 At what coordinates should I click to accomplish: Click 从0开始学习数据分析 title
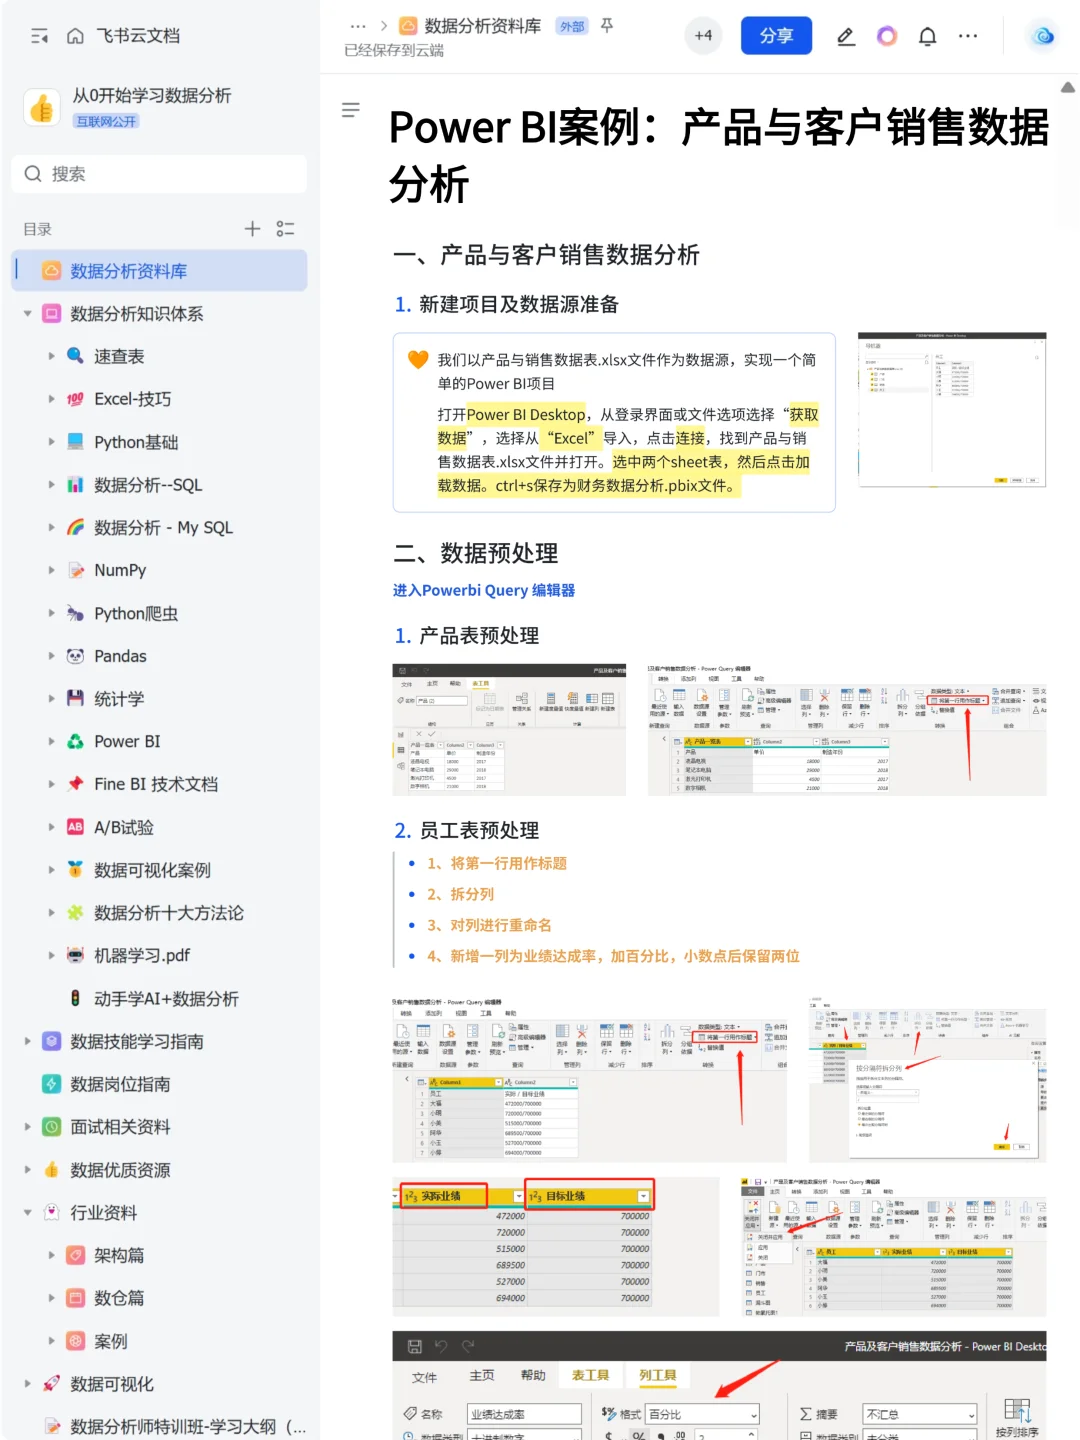pyautogui.click(x=152, y=96)
